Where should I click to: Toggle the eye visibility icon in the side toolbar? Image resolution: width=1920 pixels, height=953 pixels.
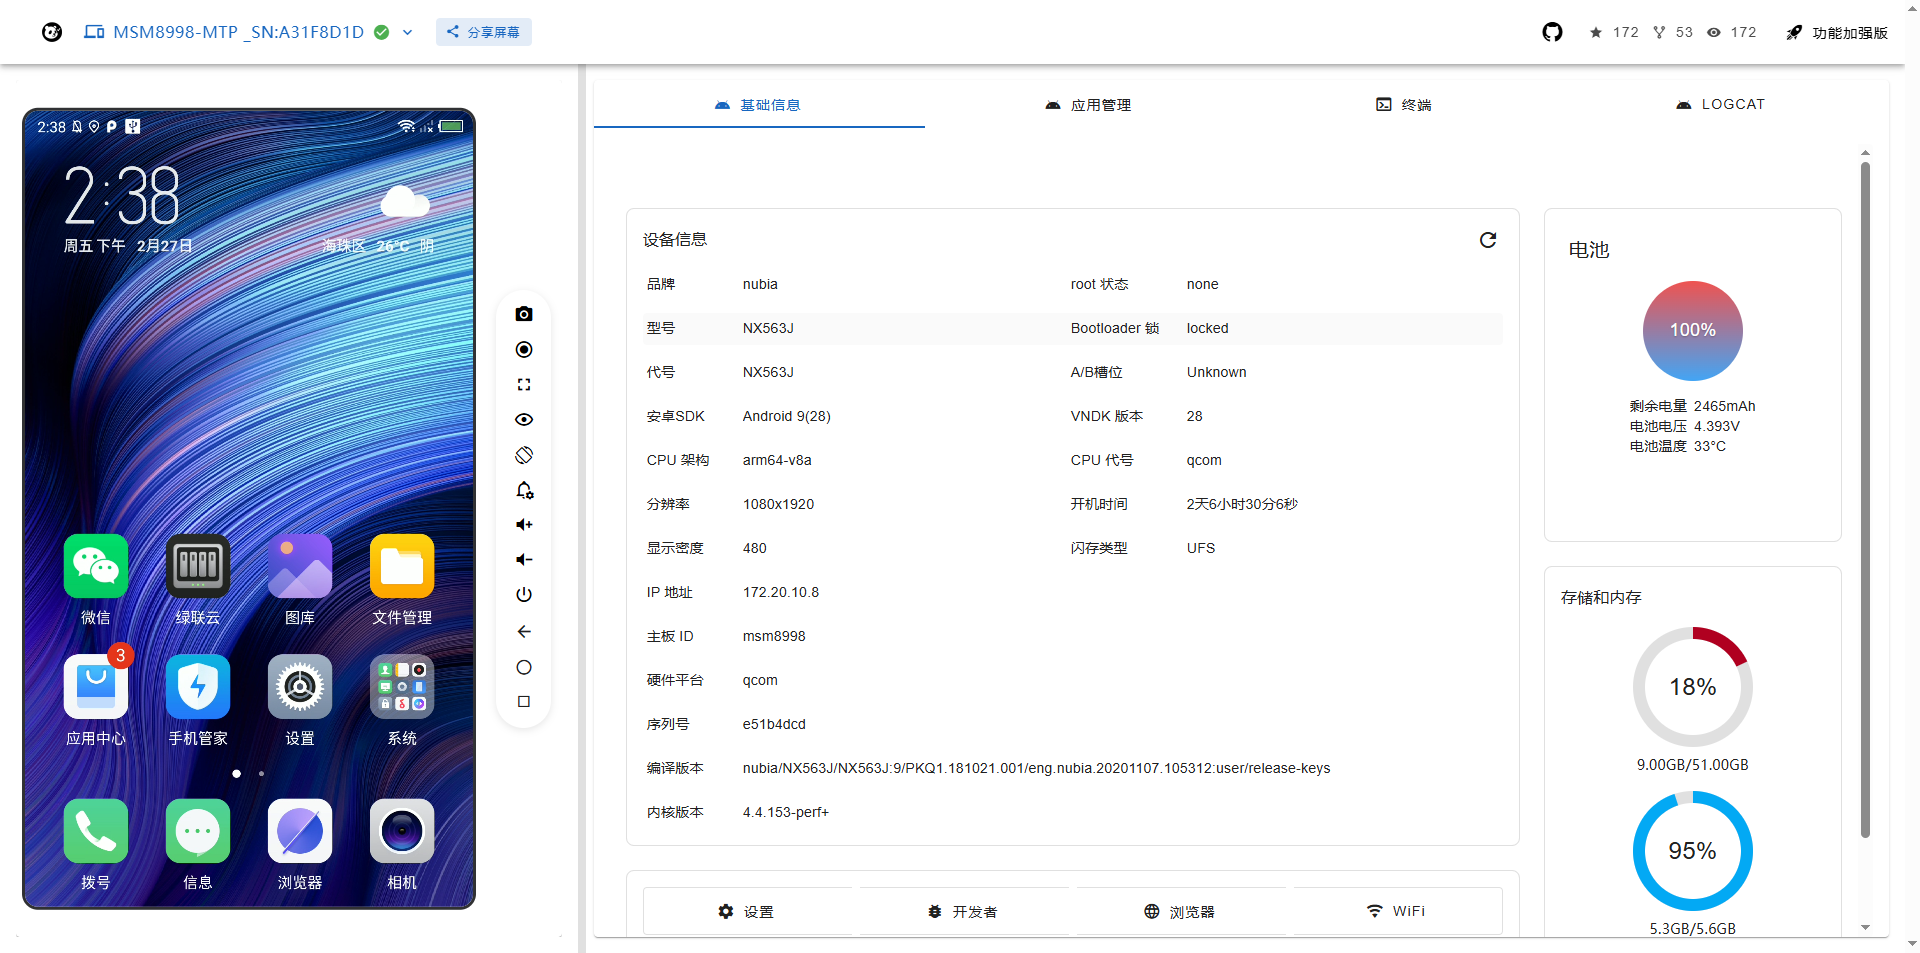(x=523, y=420)
